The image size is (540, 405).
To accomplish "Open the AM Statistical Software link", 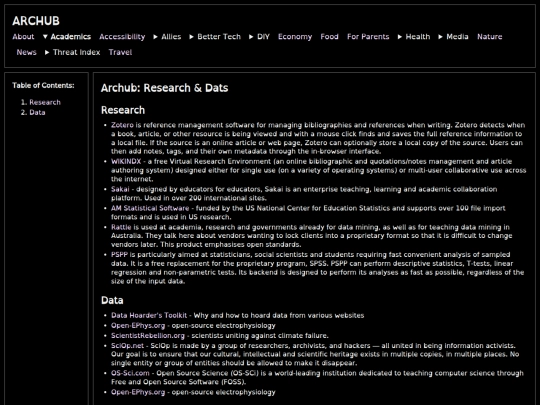I will (x=150, y=208).
